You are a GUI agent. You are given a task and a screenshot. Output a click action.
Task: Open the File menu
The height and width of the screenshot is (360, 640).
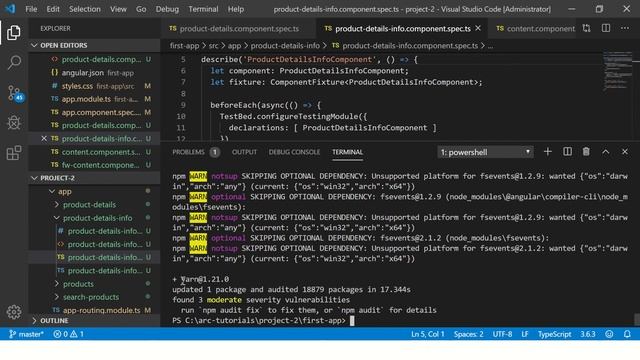click(31, 9)
